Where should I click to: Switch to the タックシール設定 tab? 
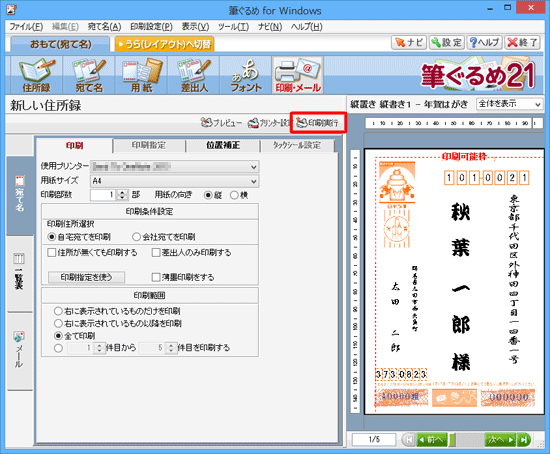[297, 145]
